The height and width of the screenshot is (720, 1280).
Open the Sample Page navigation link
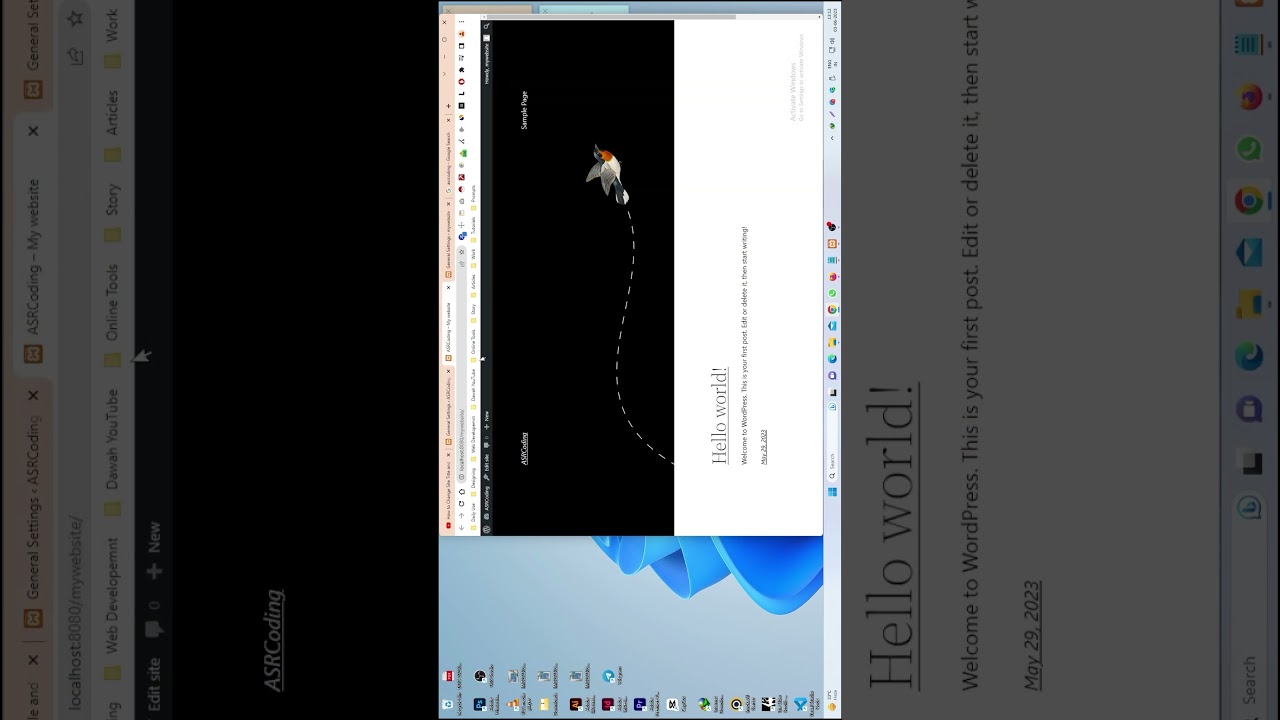click(x=524, y=110)
